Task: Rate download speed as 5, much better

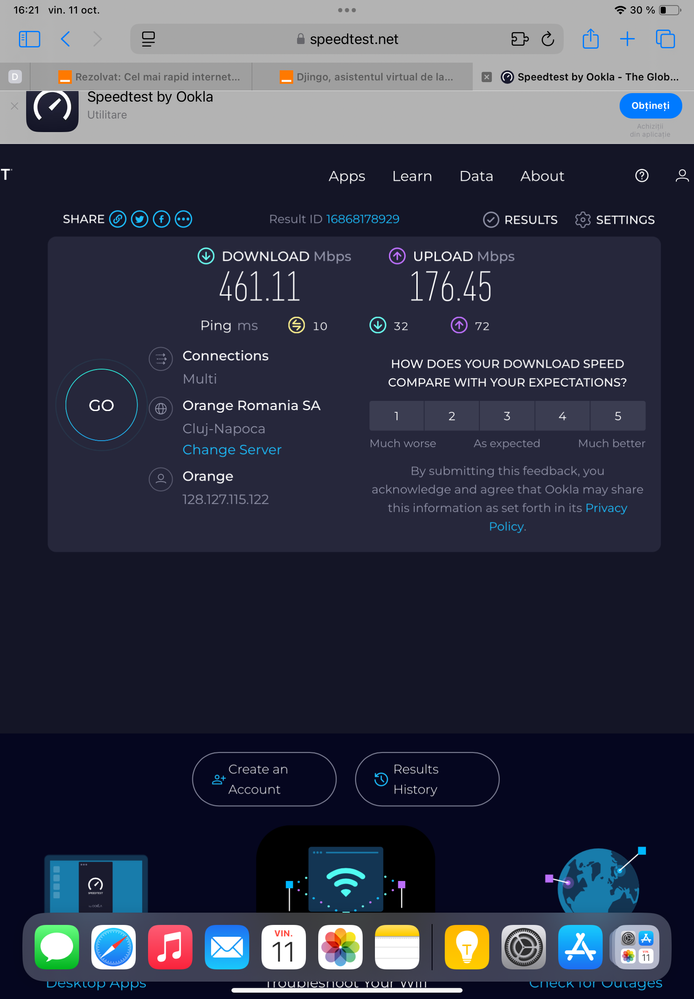Action: pyautogui.click(x=617, y=416)
